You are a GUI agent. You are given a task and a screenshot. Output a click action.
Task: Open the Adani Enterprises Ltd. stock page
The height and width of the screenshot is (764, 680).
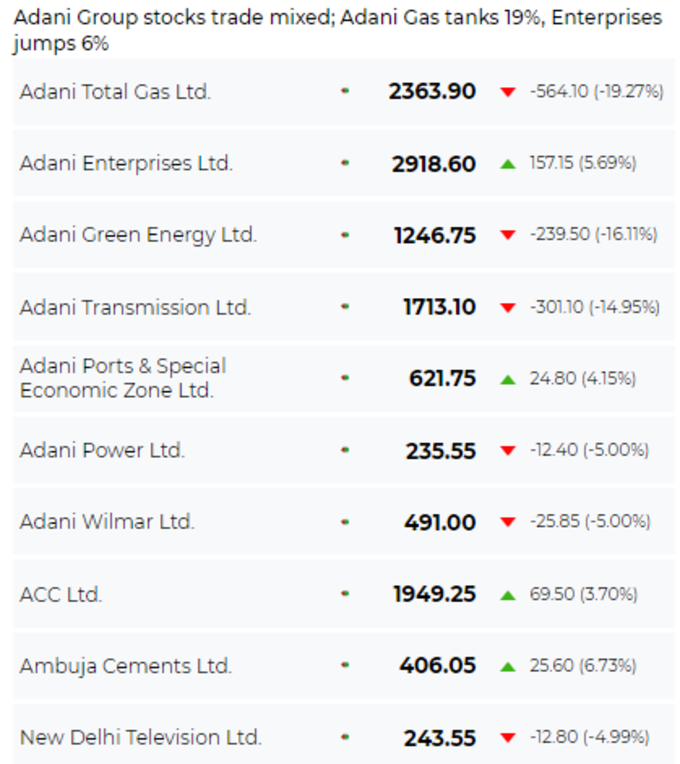(126, 163)
